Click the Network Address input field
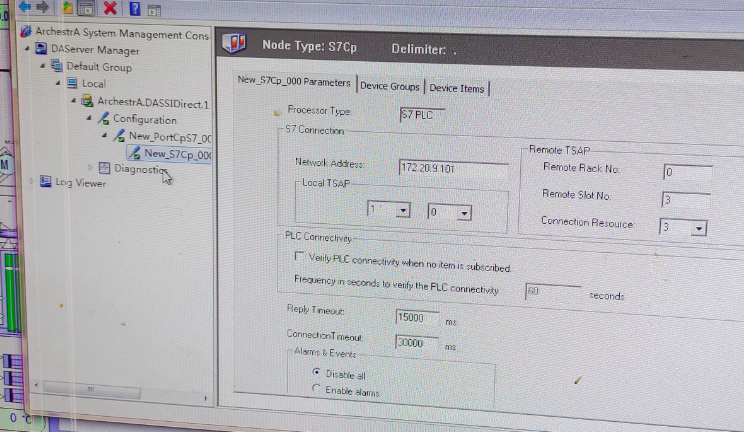The image size is (744, 432). pos(452,168)
